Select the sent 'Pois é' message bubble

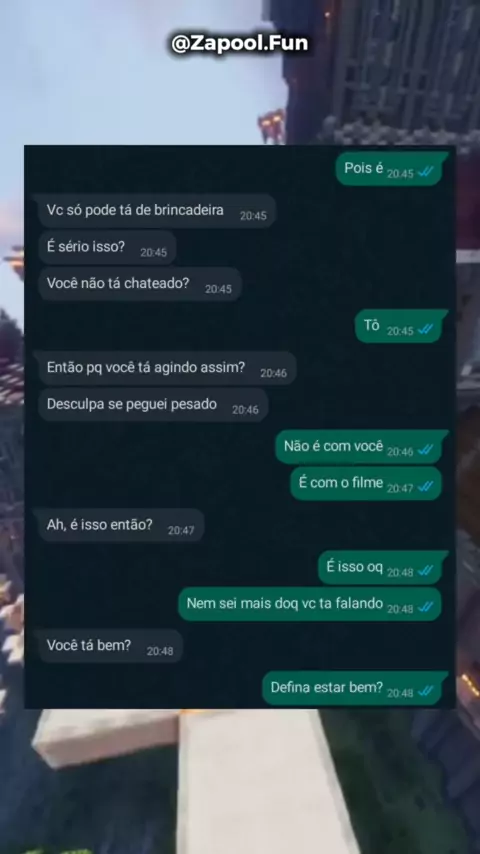coord(391,169)
